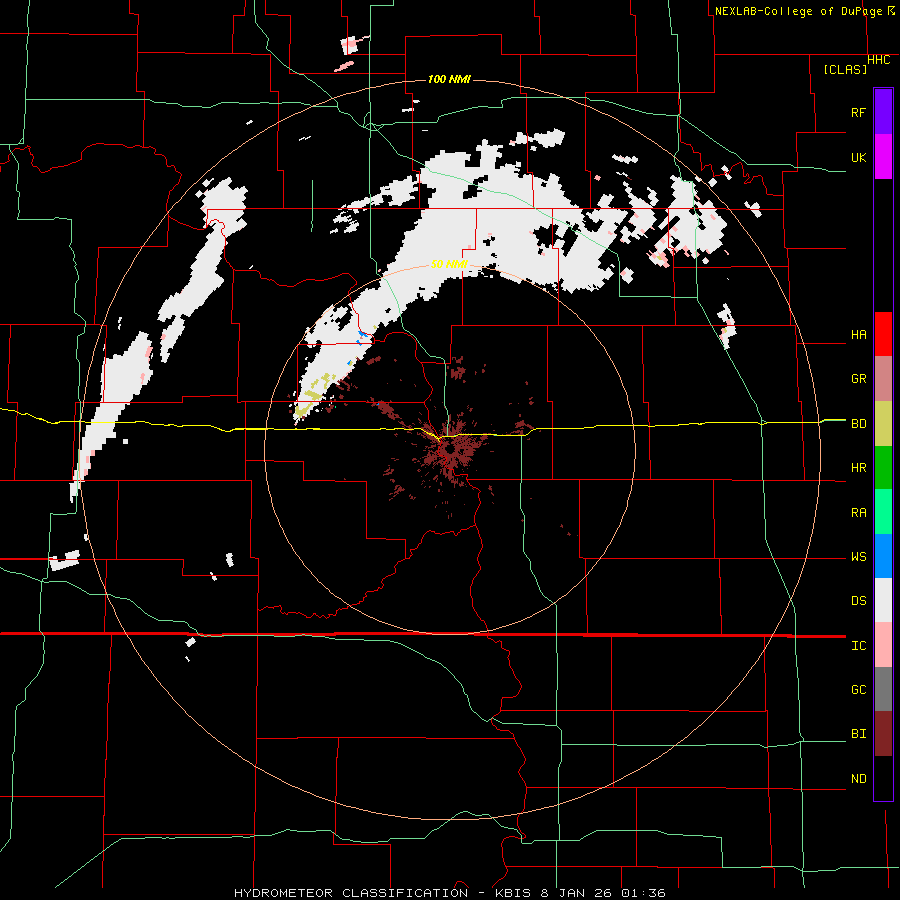Viewport: 900px width, 900px height.
Task: Click the 'UK' legend label
Action: 859,157
